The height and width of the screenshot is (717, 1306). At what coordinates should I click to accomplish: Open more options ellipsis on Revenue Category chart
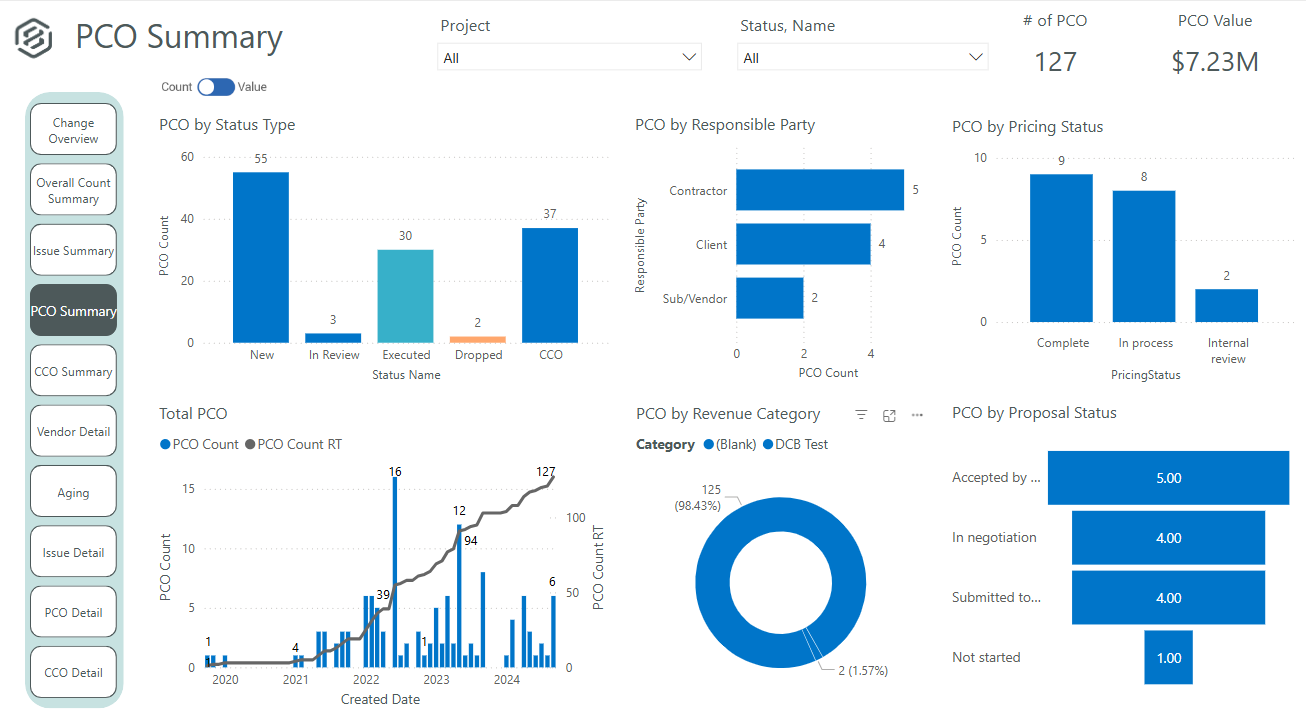[x=917, y=415]
